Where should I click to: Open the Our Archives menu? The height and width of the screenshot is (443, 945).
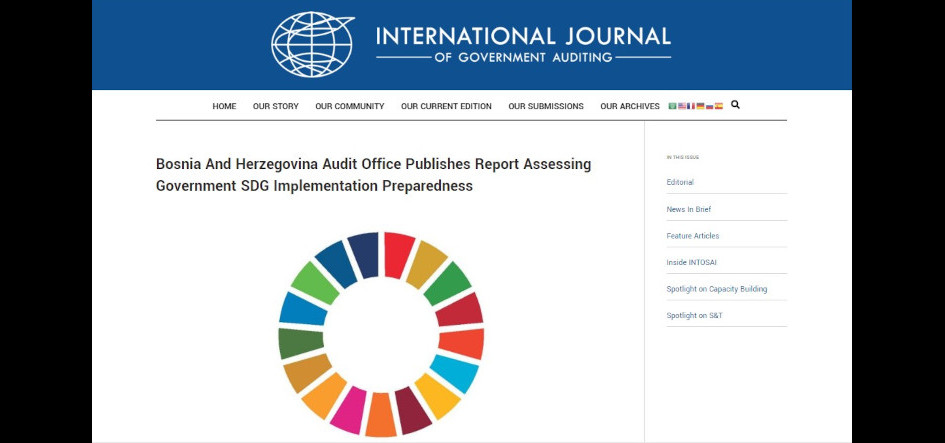[630, 106]
